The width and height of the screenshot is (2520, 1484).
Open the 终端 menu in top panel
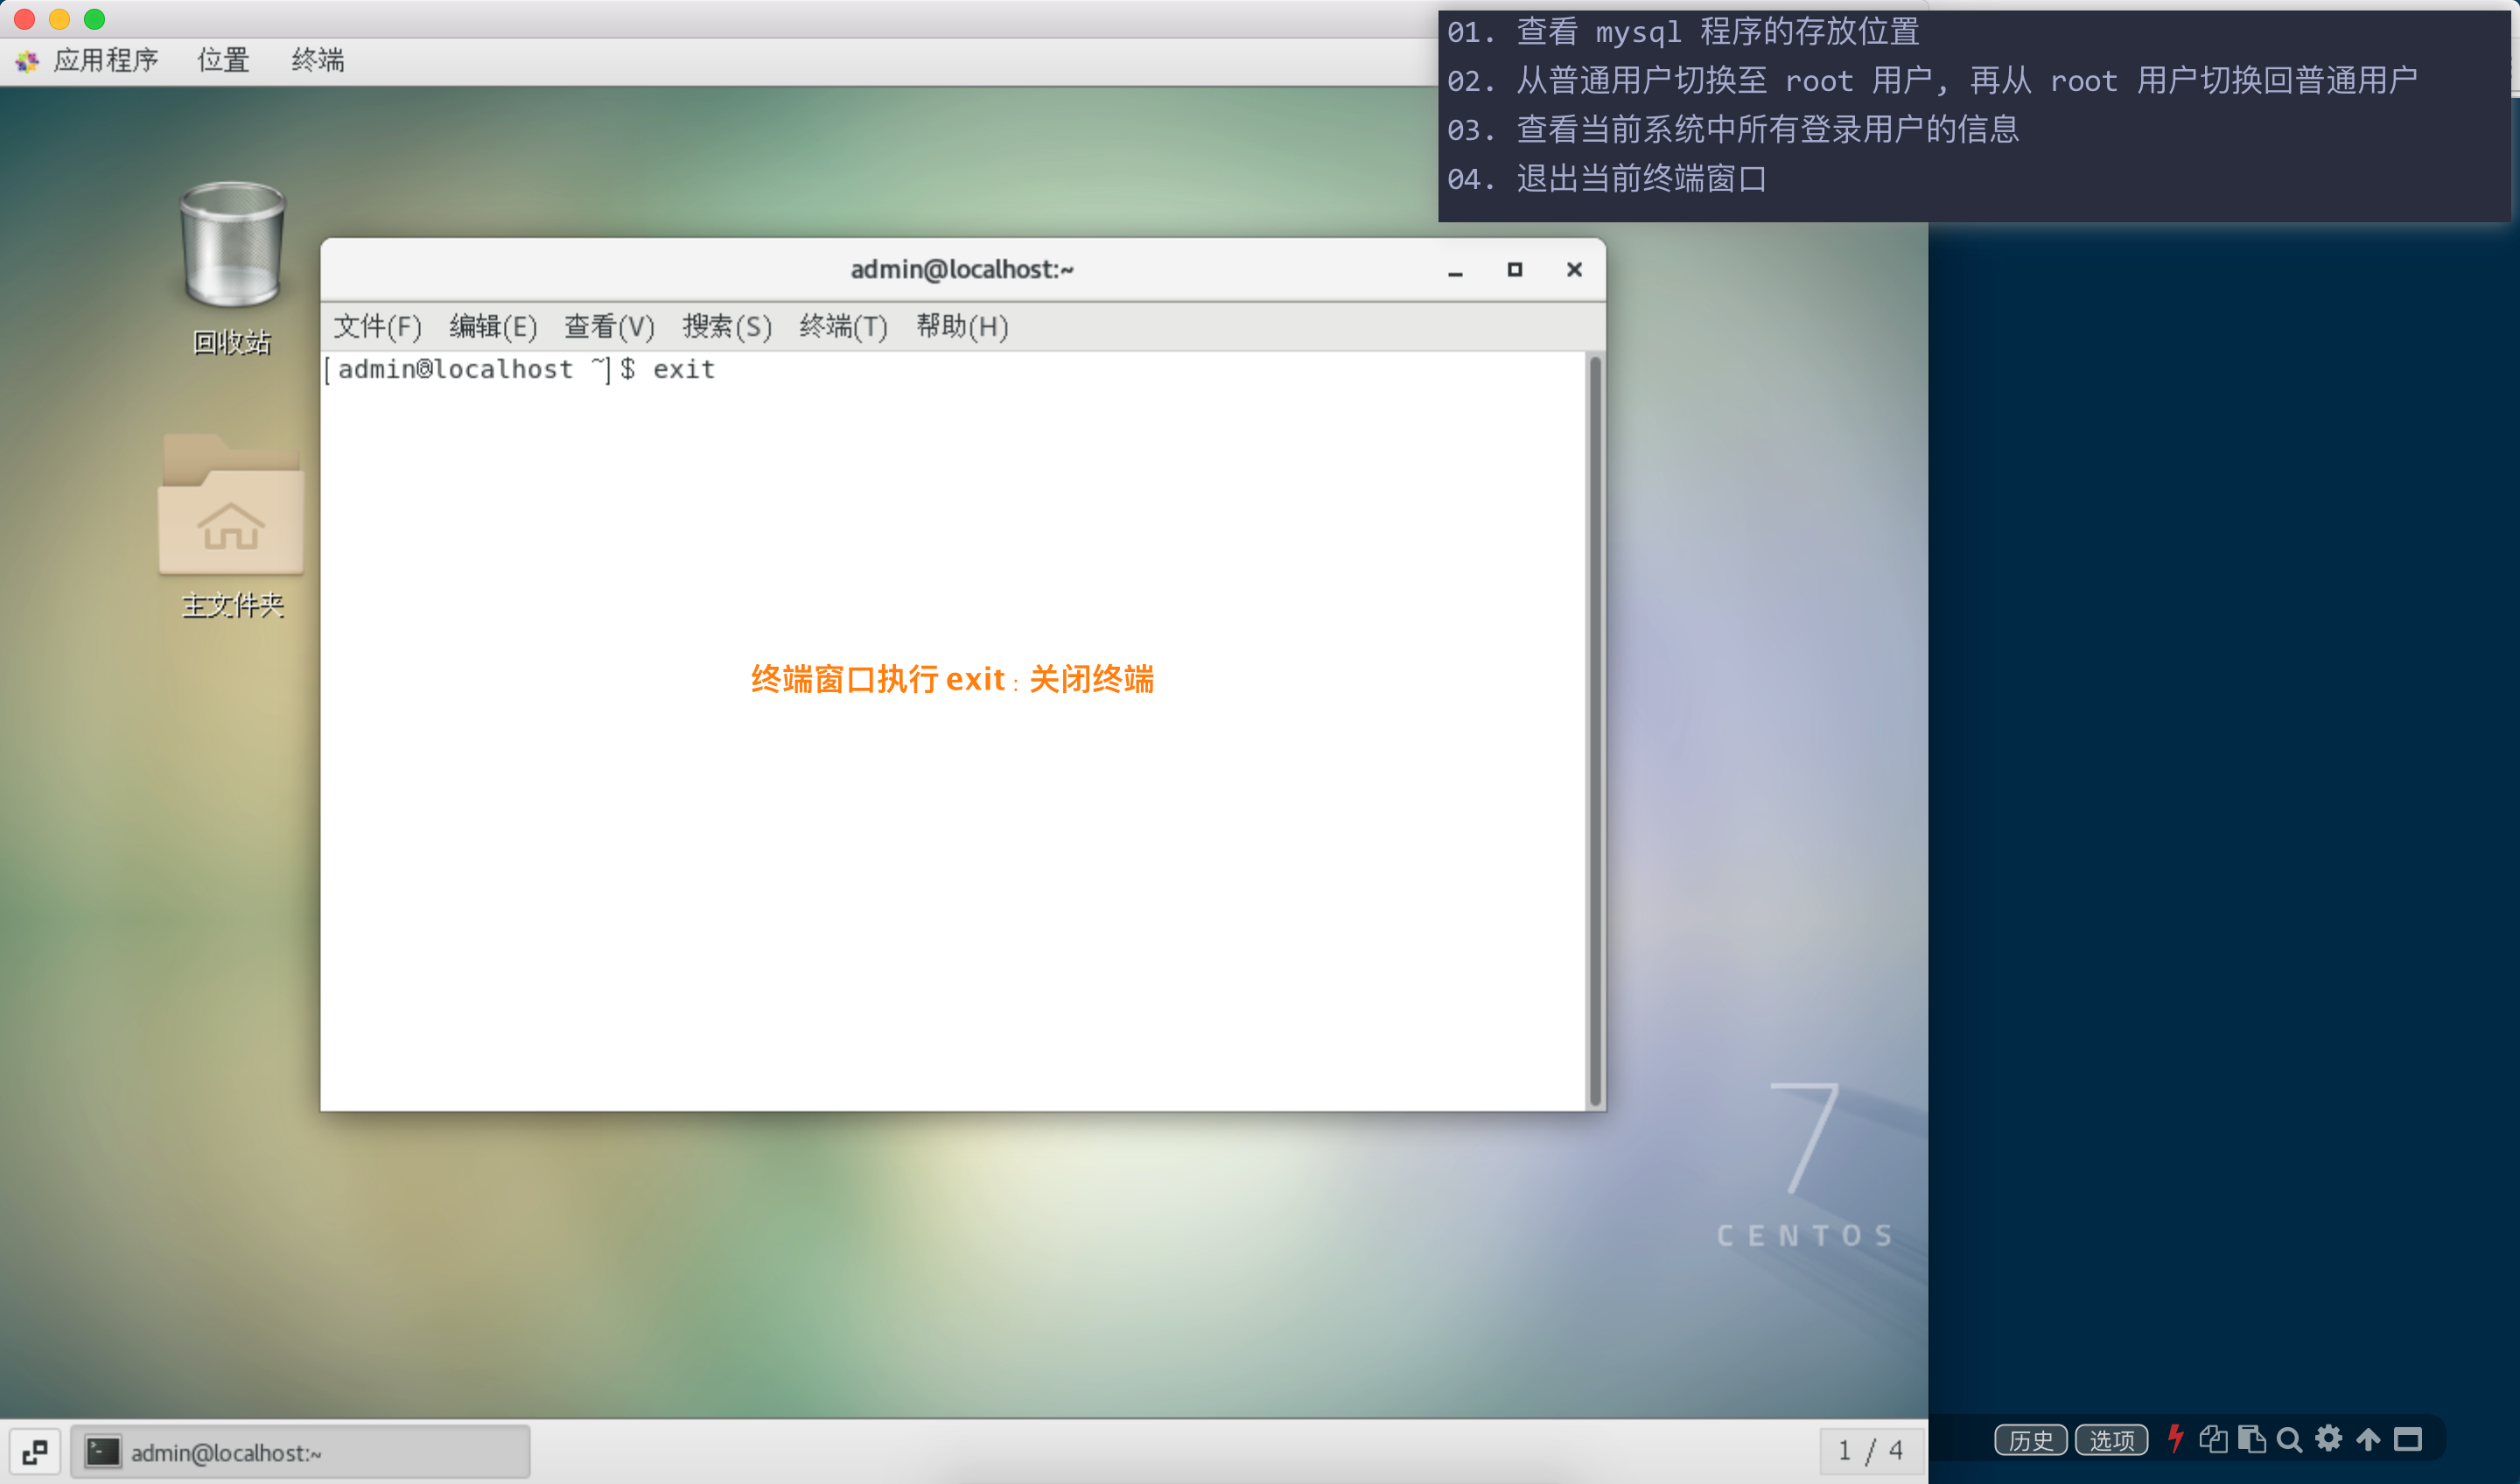[318, 60]
